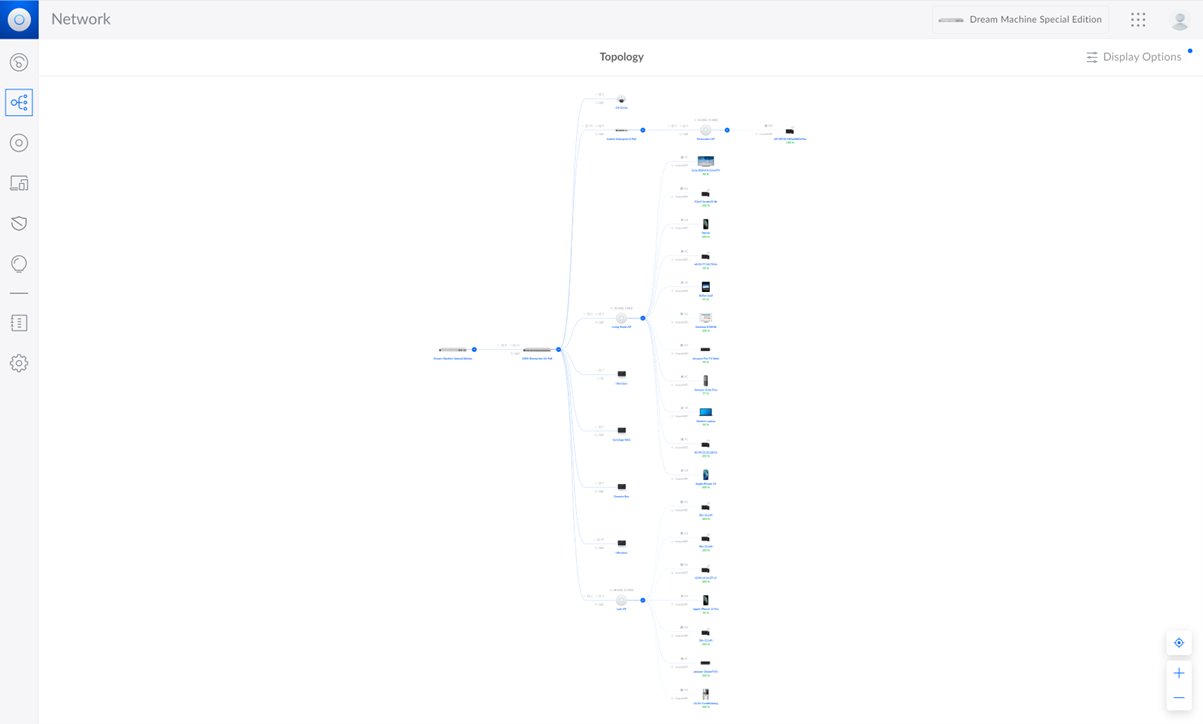
Task: Zoom in on the topology map
Action: pyautogui.click(x=1179, y=673)
